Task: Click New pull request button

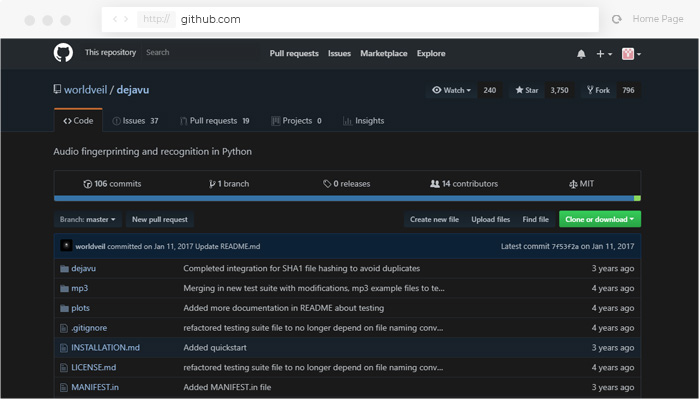Action: click(x=160, y=220)
